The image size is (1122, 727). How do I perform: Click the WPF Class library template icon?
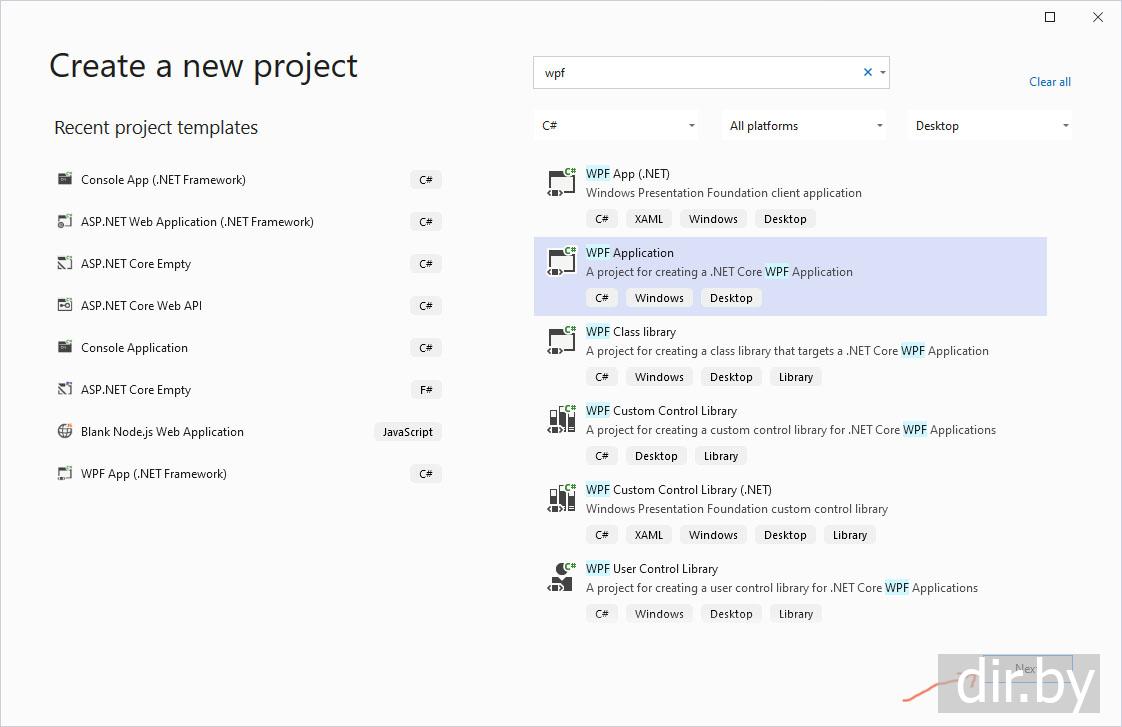[562, 339]
